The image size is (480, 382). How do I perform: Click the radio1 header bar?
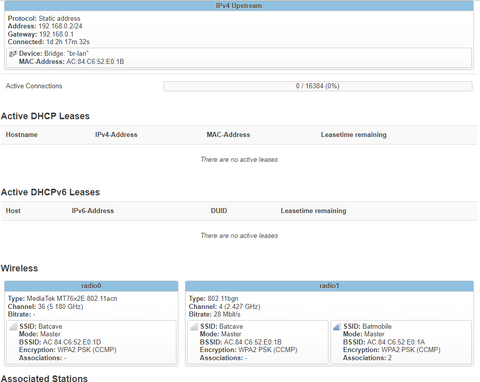pyautogui.click(x=329, y=286)
